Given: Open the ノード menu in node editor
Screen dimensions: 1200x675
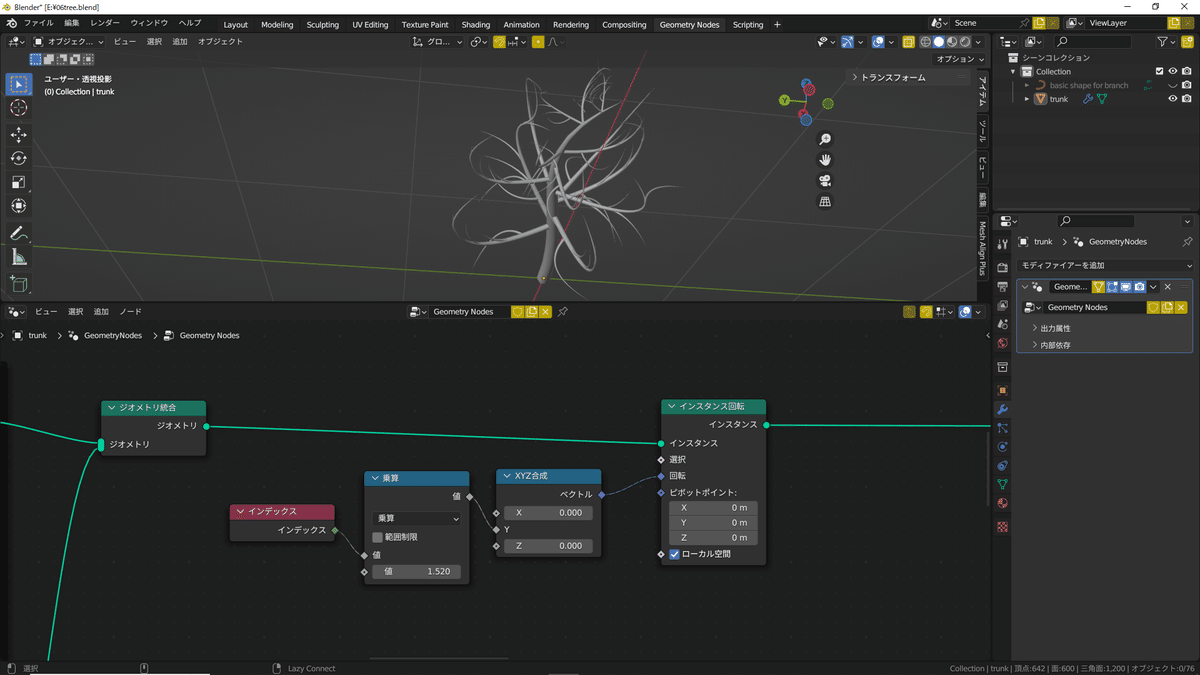Looking at the screenshot, I should (x=130, y=312).
